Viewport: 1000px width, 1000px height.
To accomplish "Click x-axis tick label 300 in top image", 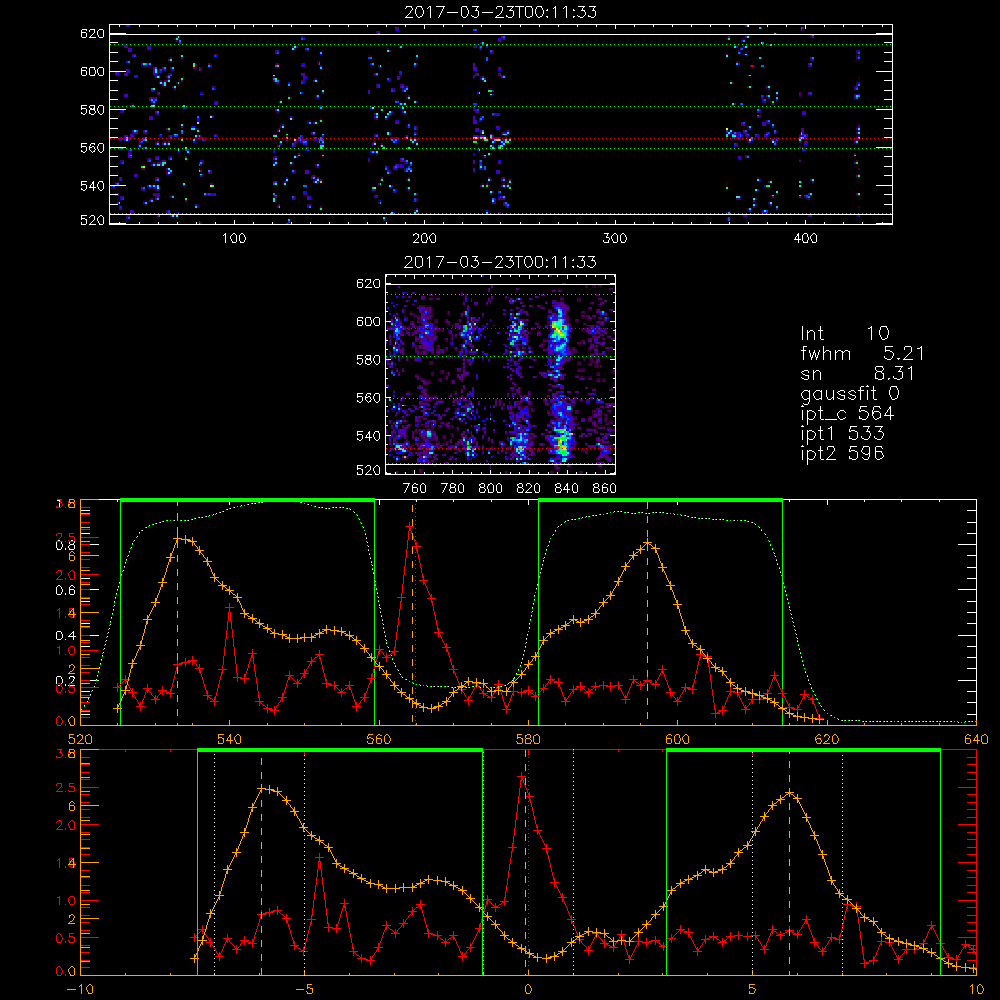I will [x=615, y=239].
